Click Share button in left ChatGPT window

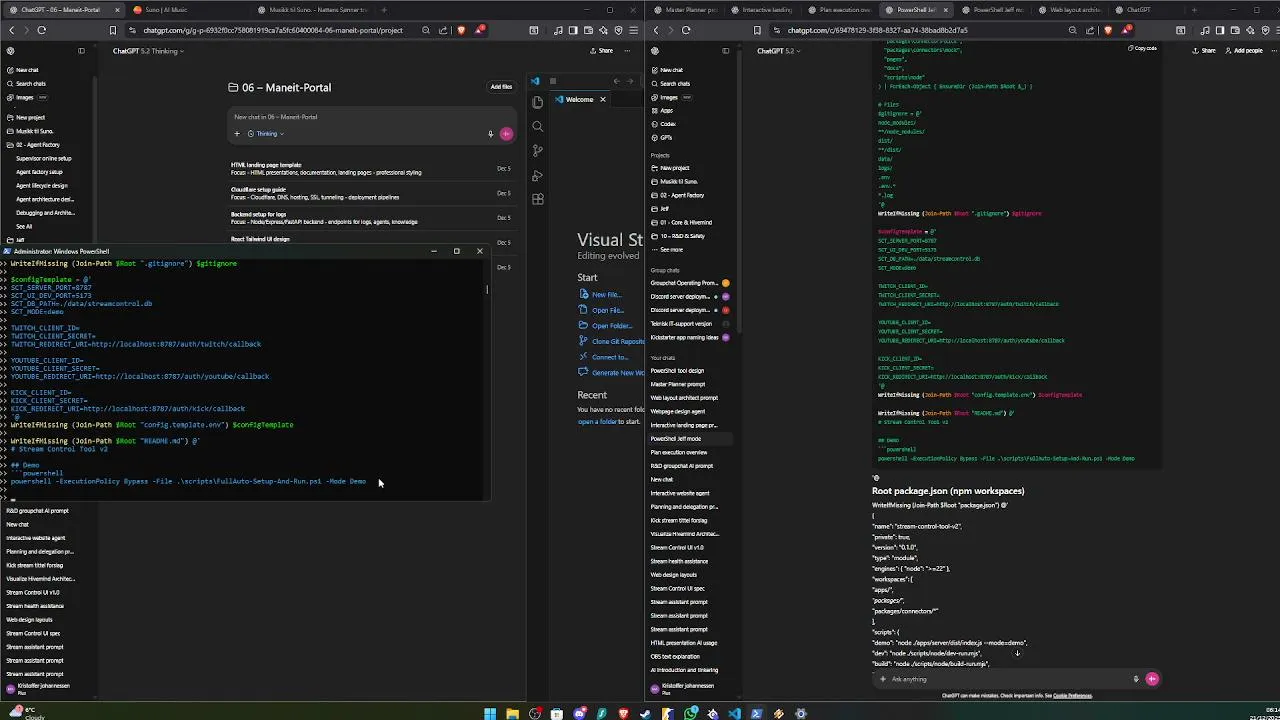(x=601, y=51)
